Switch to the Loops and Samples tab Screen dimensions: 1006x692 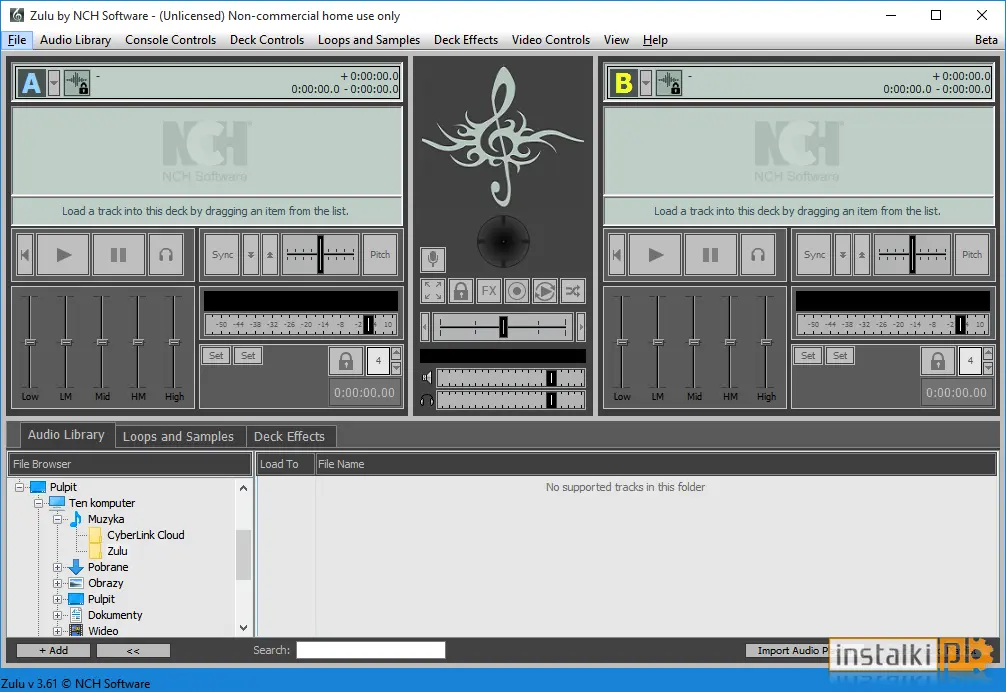coord(178,437)
